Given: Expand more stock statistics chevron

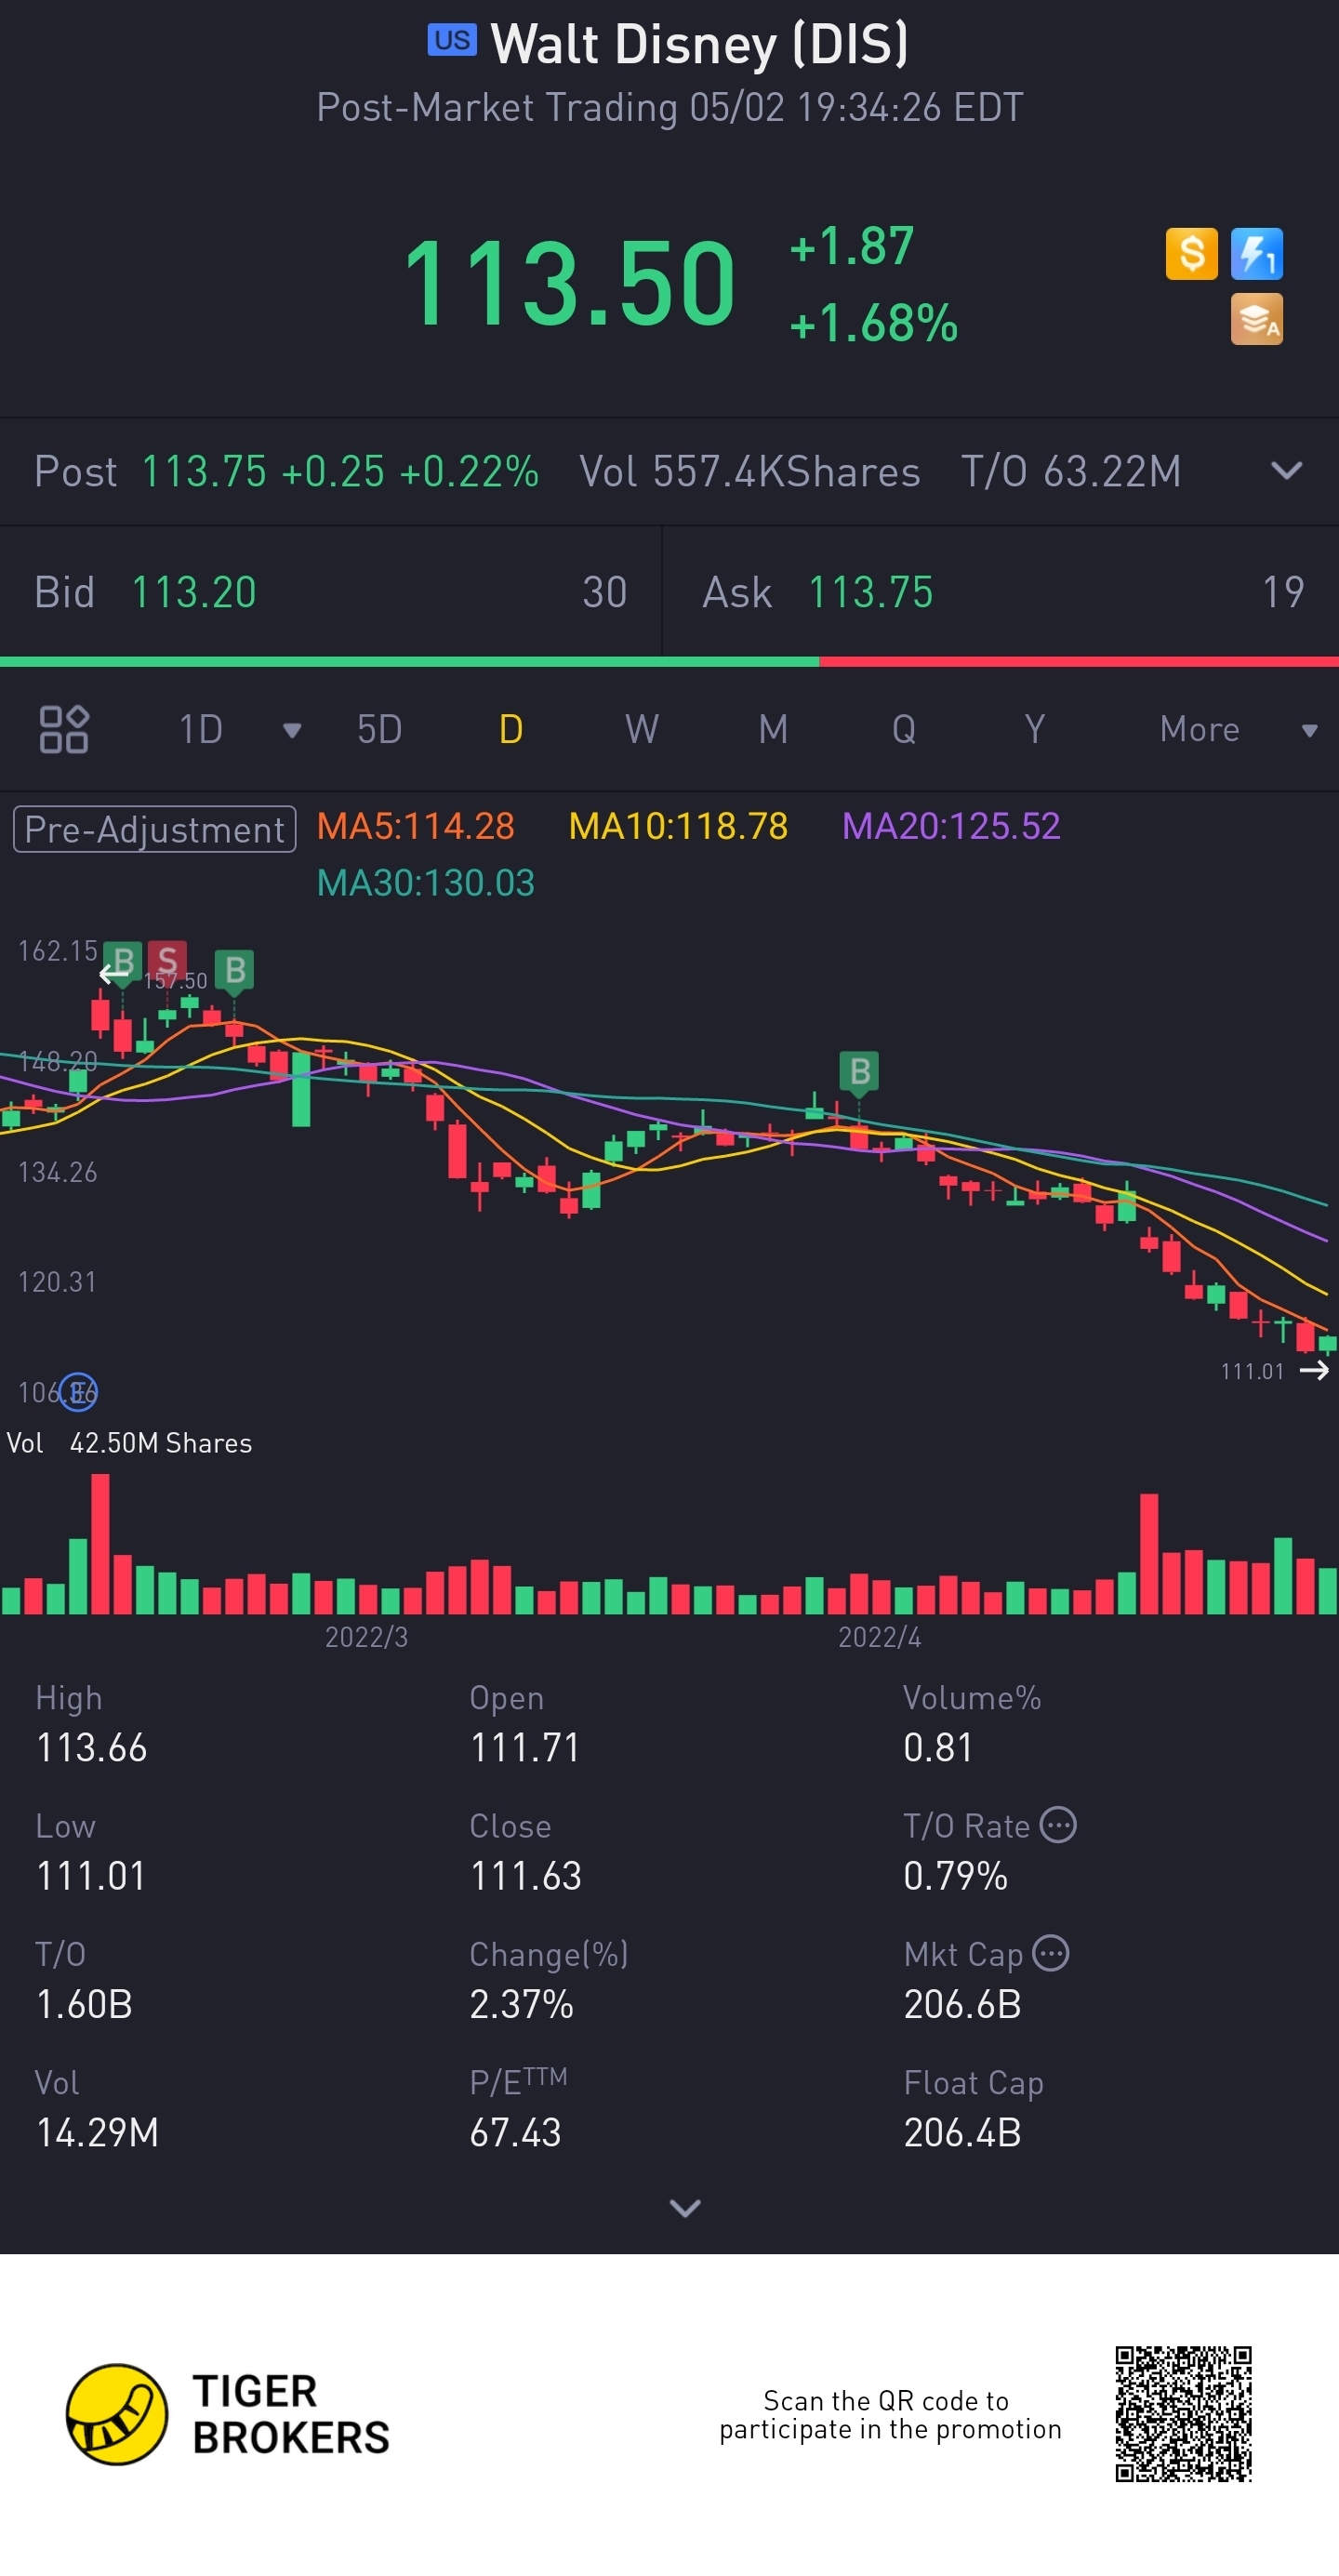Looking at the screenshot, I should 685,2207.
